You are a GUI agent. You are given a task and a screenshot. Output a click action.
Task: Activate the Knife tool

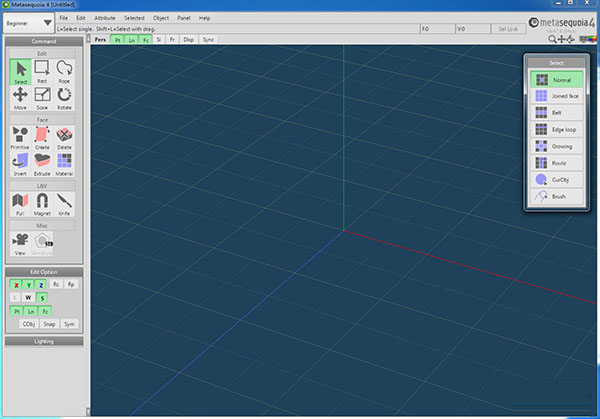point(64,202)
